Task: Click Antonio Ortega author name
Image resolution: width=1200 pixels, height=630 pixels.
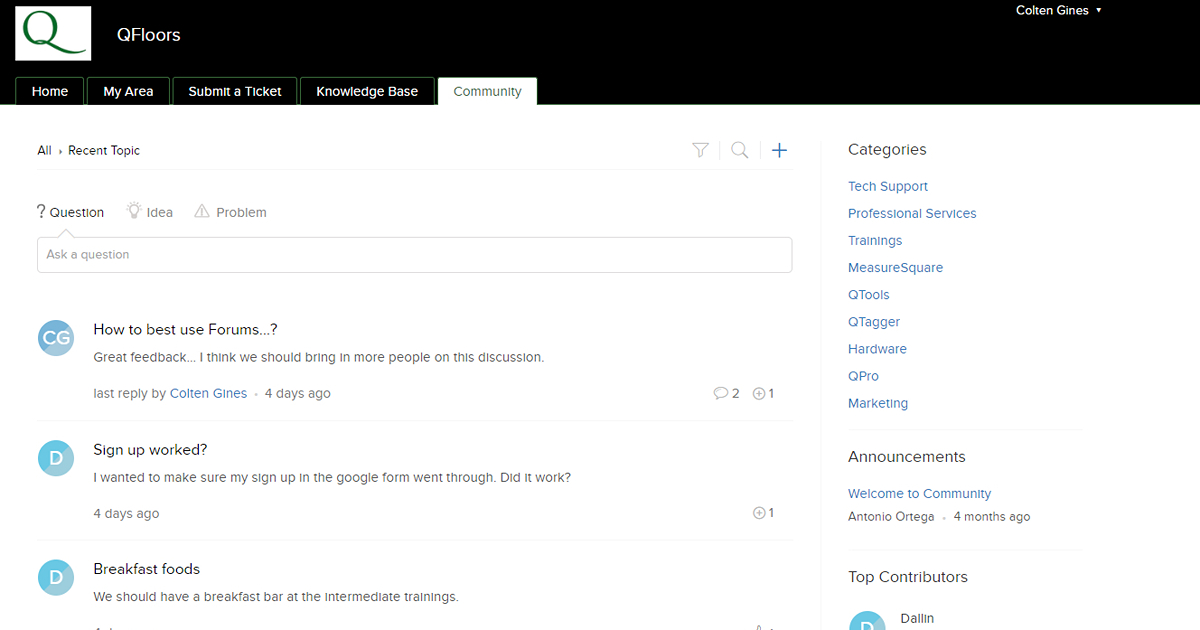Action: click(x=891, y=517)
